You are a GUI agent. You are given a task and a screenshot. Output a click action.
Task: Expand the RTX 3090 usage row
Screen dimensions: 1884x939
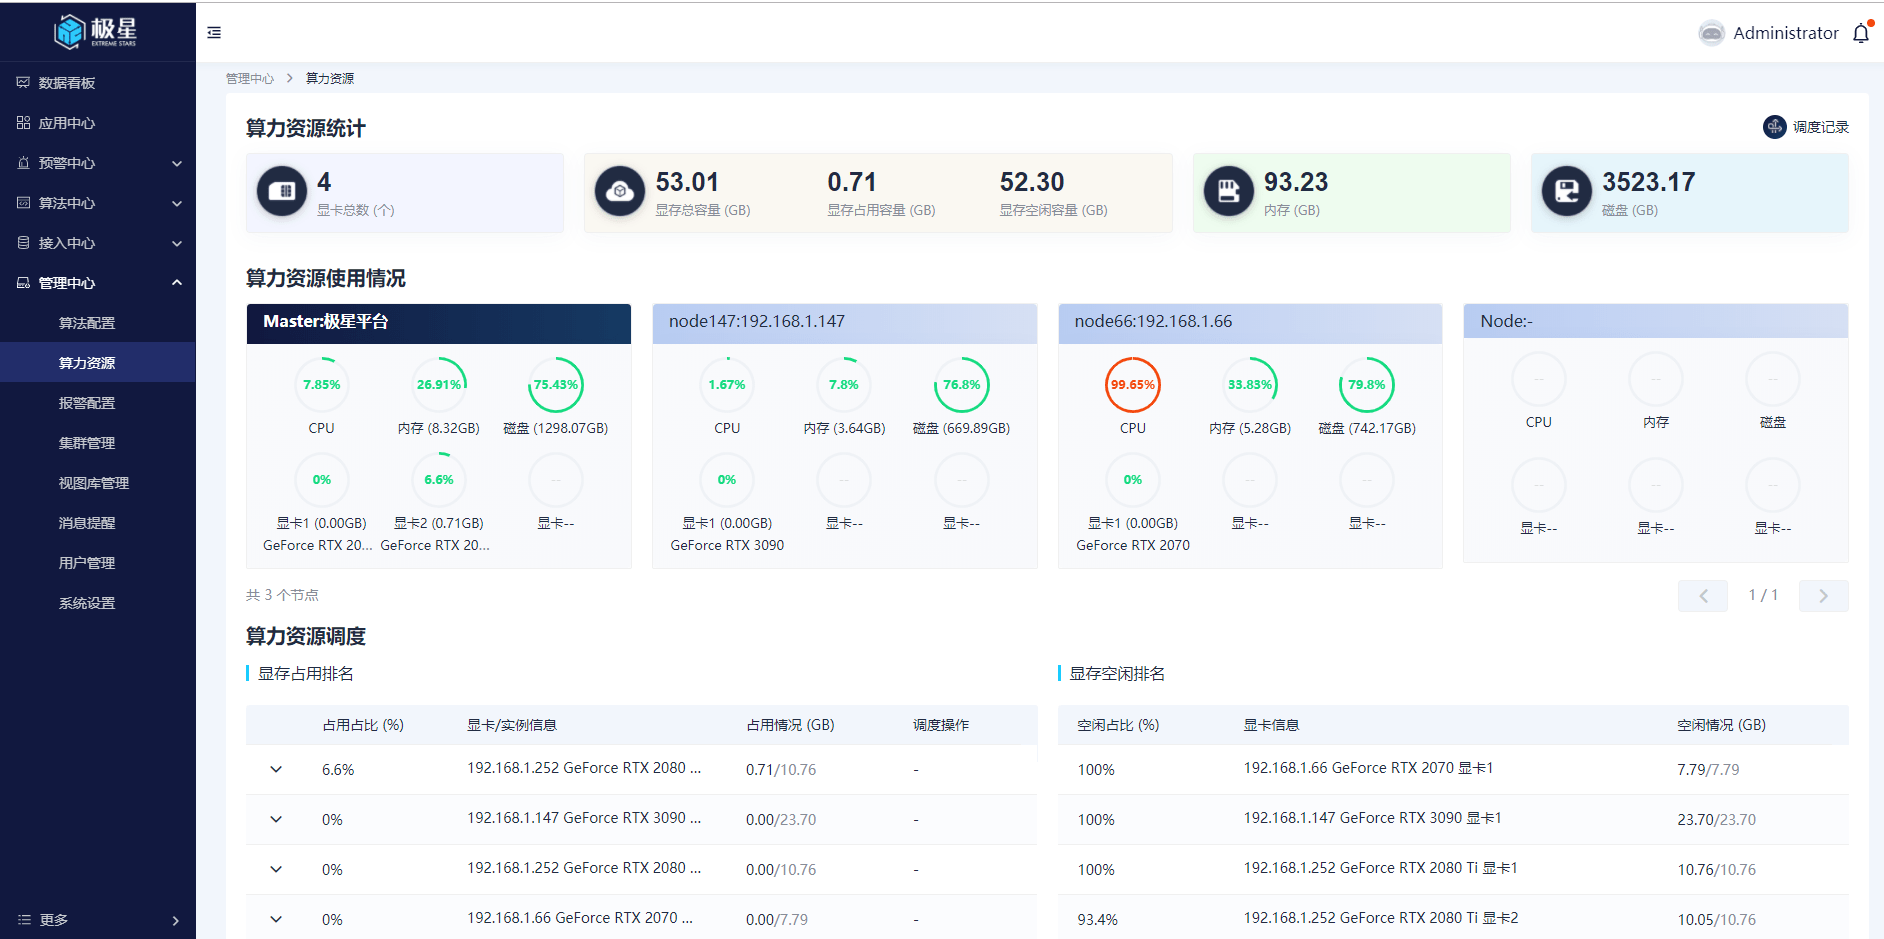[276, 819]
